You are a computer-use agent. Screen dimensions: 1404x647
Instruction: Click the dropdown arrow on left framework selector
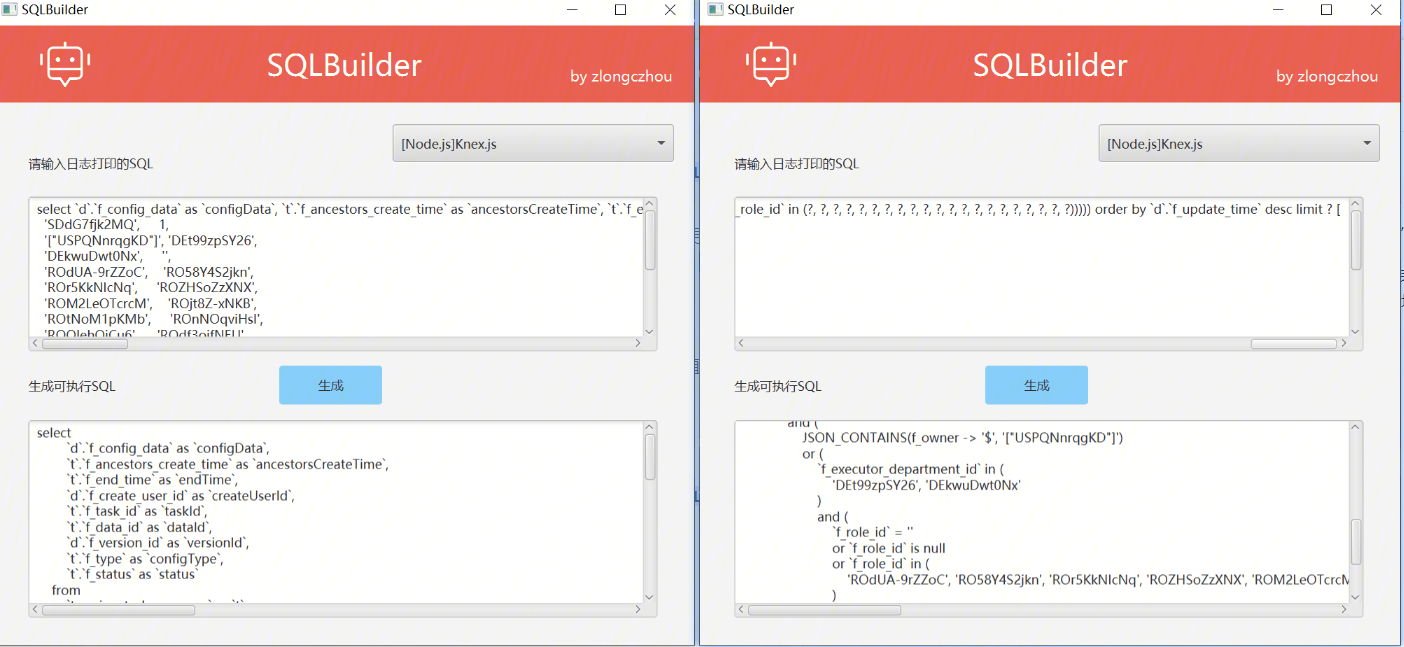(x=661, y=142)
